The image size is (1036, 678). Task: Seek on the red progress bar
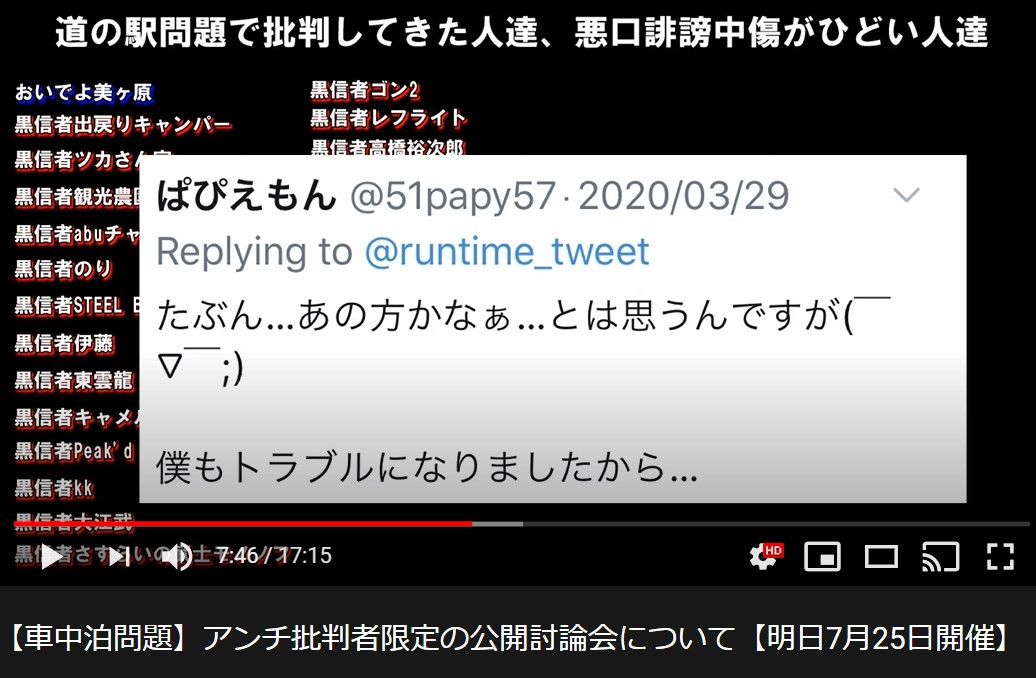pyautogui.click(x=243, y=524)
